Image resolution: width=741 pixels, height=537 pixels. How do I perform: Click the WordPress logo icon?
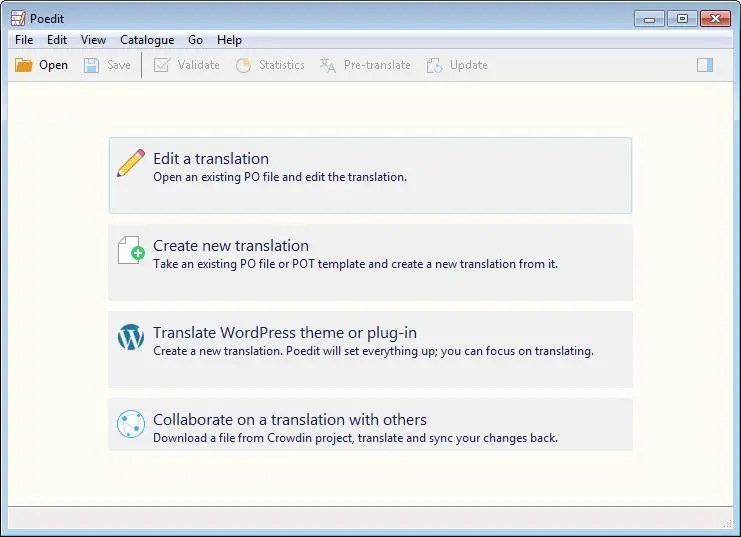(x=131, y=337)
